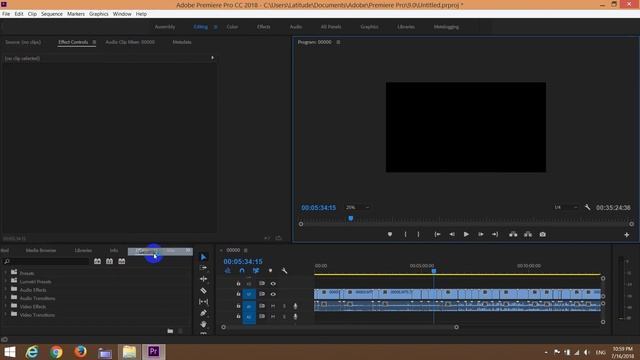640x360 pixels.
Task: Toggle A1 source patching target
Action: 249,306
